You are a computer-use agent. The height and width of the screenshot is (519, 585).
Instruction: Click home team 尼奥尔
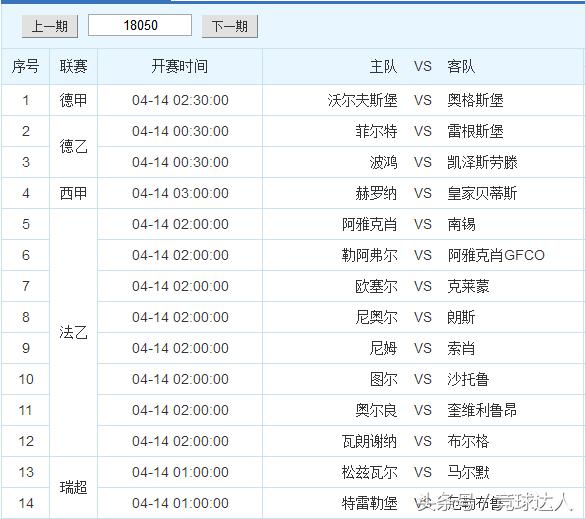376,317
